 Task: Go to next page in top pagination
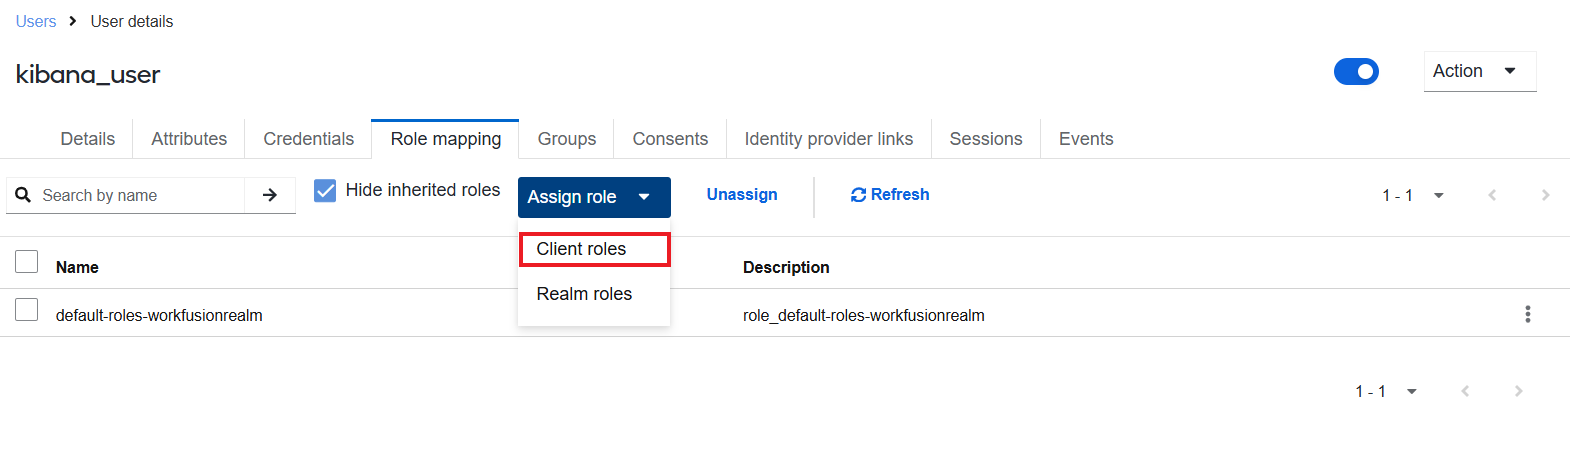pos(1545,195)
